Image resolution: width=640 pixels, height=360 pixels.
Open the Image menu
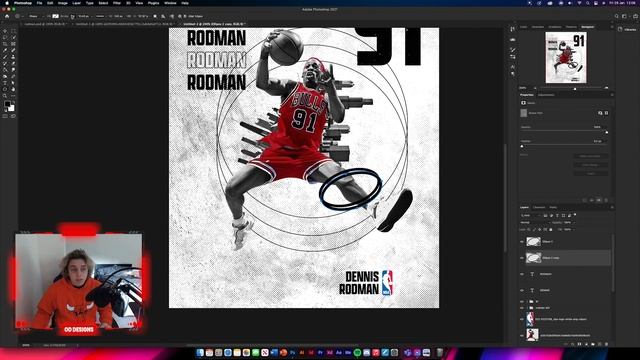(62, 3)
